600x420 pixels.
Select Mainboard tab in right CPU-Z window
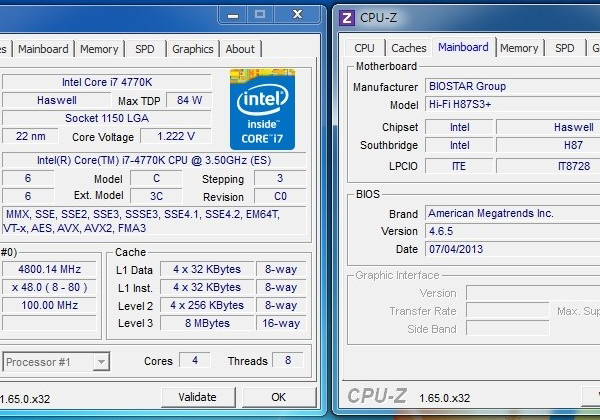click(463, 47)
